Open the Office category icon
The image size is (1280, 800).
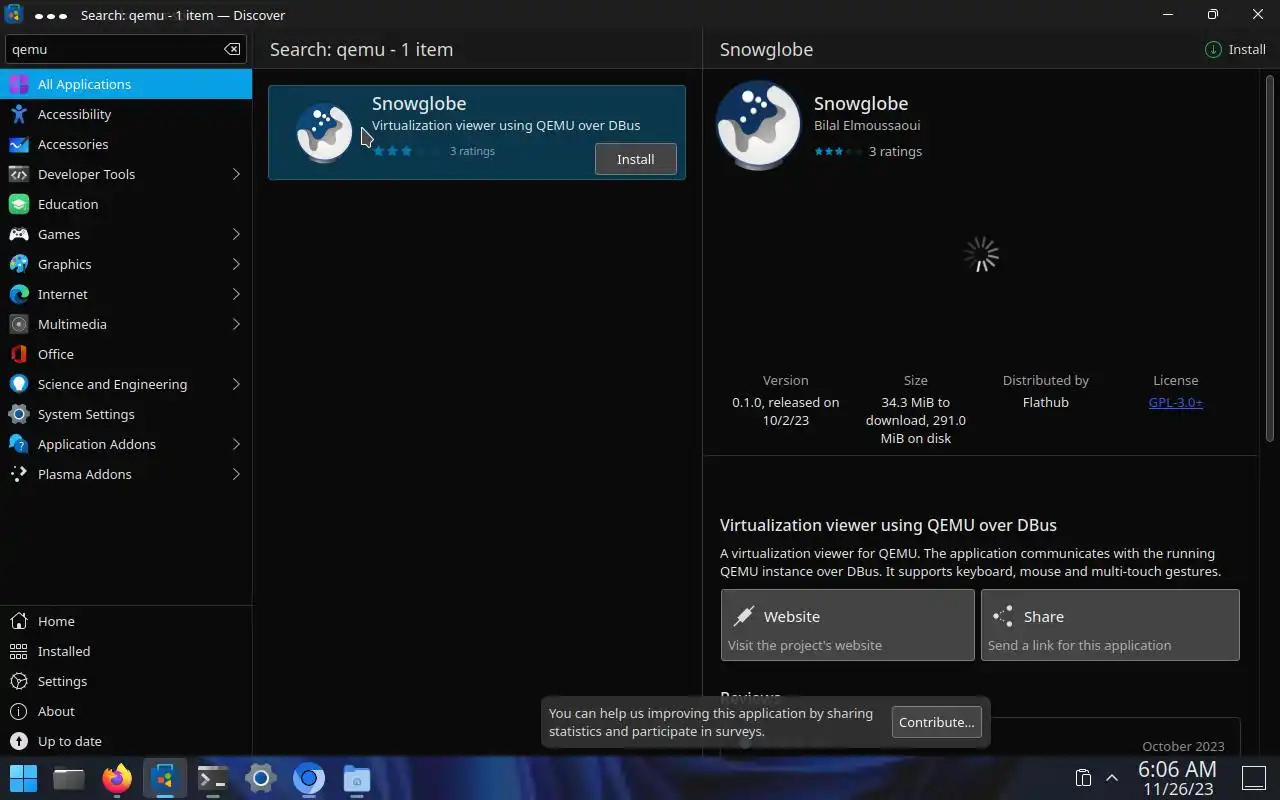click(x=19, y=354)
